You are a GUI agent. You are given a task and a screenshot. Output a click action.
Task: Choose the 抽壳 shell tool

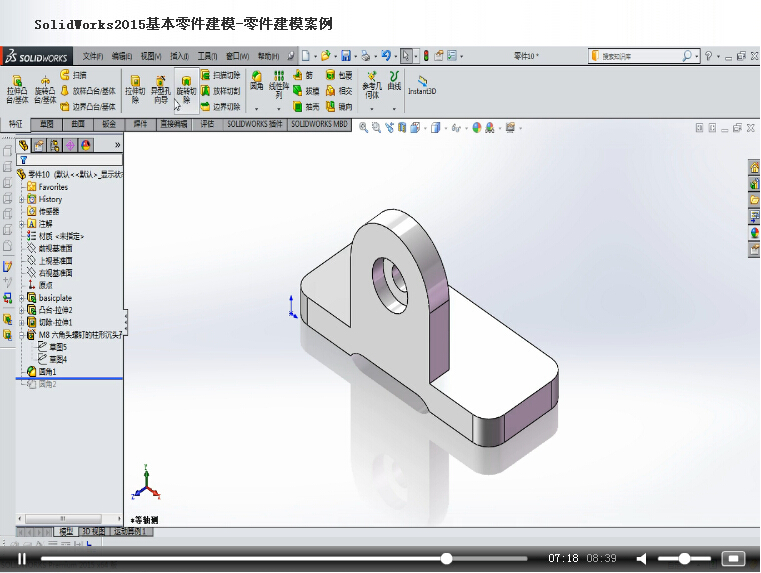[x=306, y=106]
